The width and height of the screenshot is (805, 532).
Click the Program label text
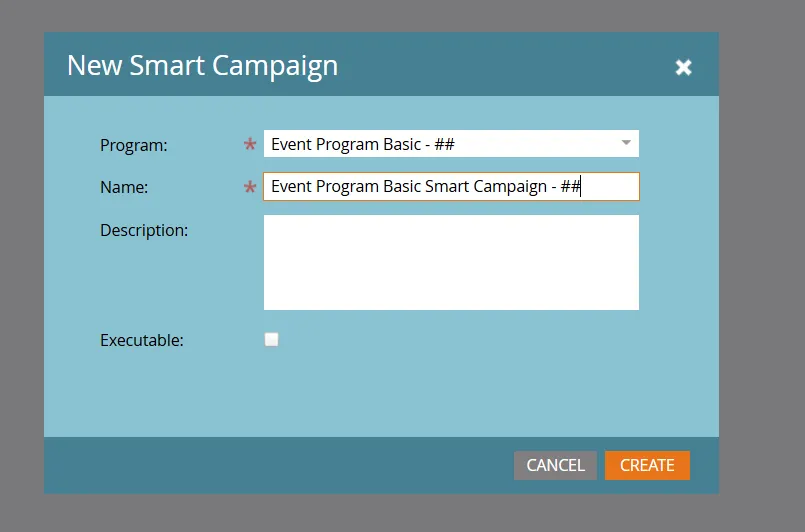click(133, 145)
